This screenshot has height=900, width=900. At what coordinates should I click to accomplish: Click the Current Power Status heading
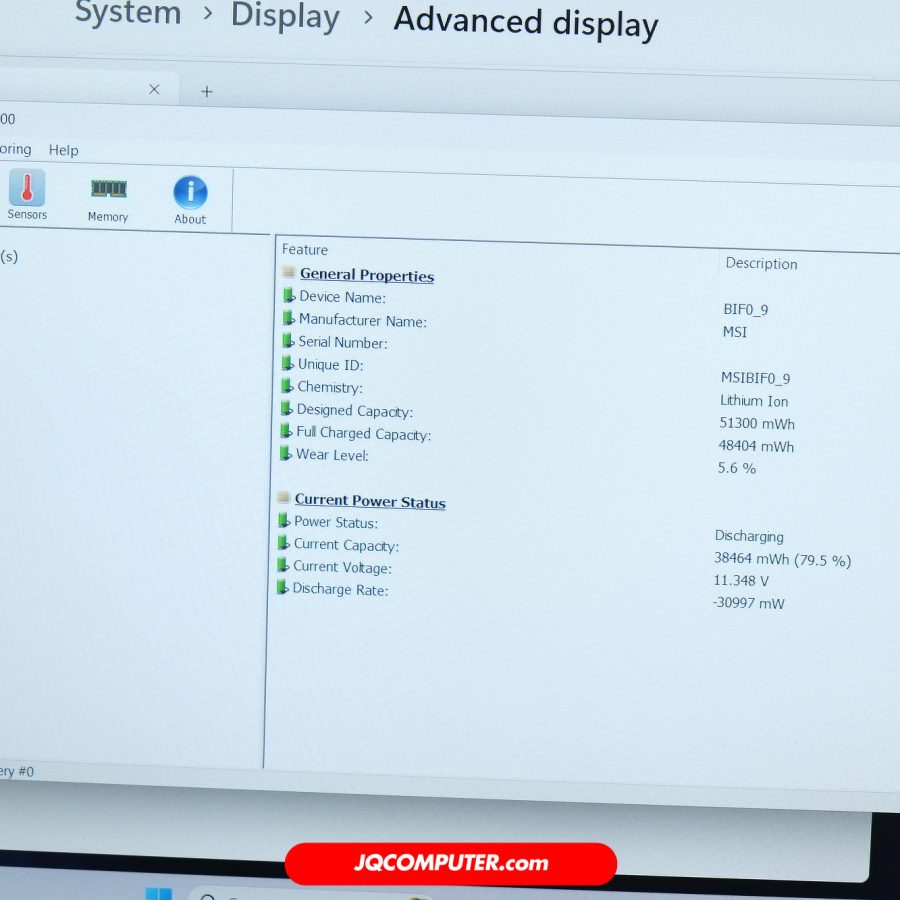tap(370, 501)
